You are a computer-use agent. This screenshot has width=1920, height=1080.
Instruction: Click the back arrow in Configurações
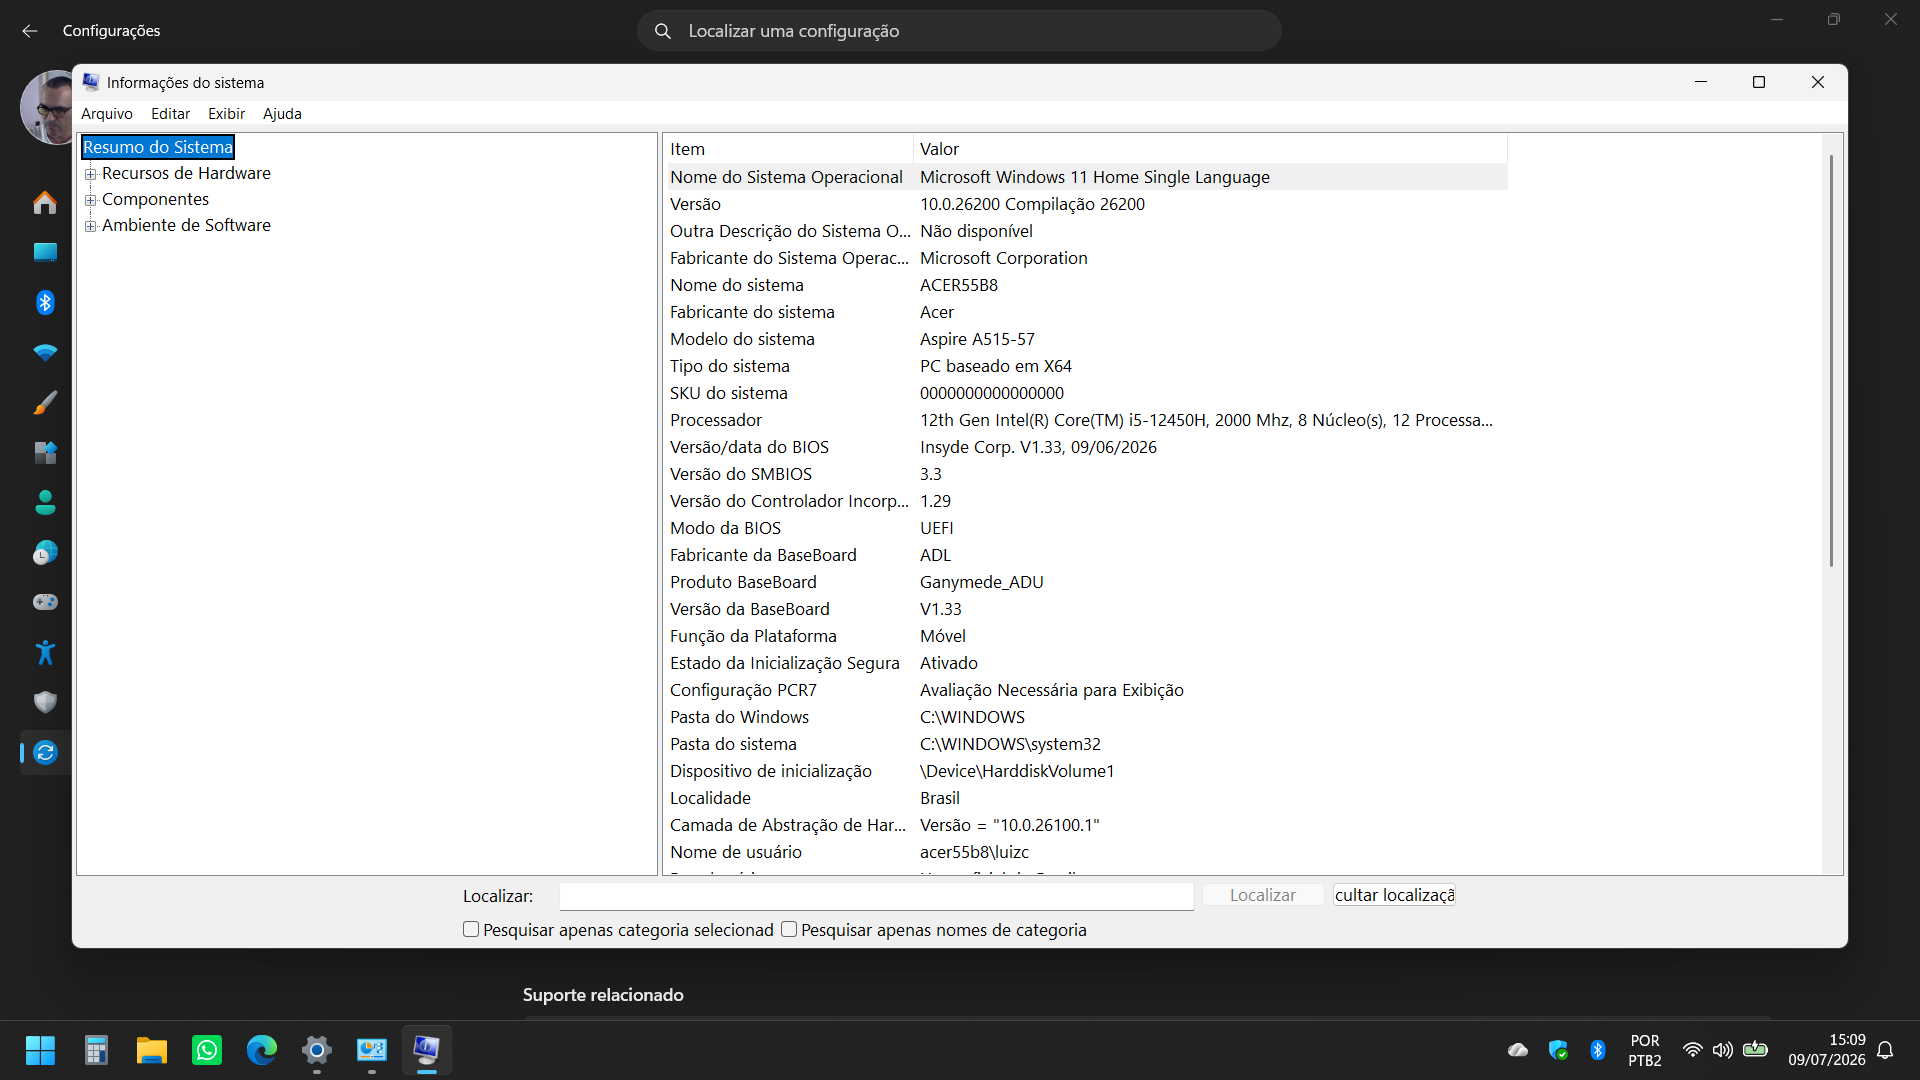click(30, 31)
